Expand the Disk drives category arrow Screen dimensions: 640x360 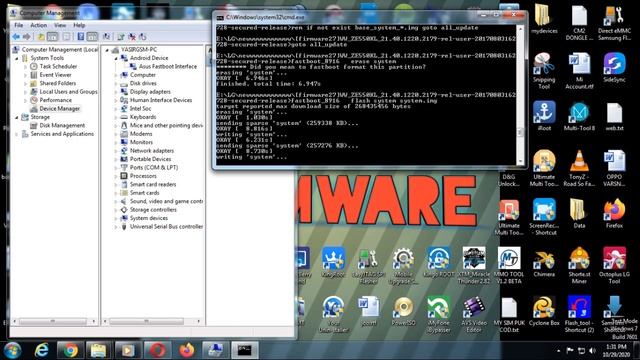(x=116, y=83)
